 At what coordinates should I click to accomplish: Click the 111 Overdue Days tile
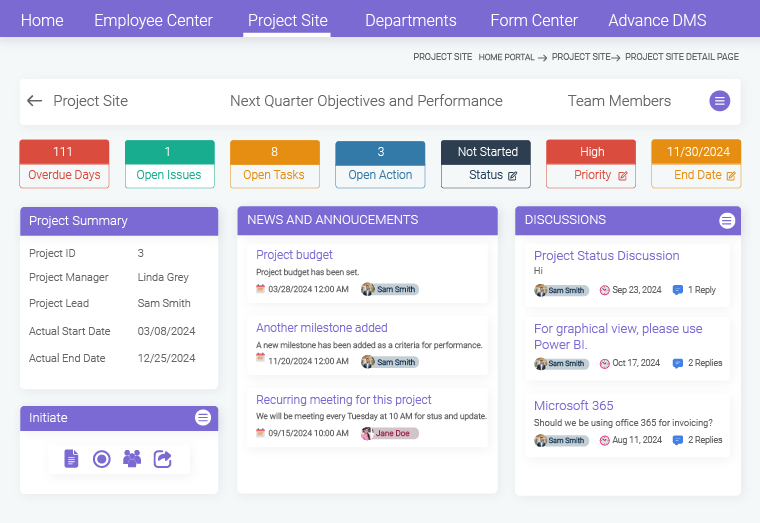64,164
